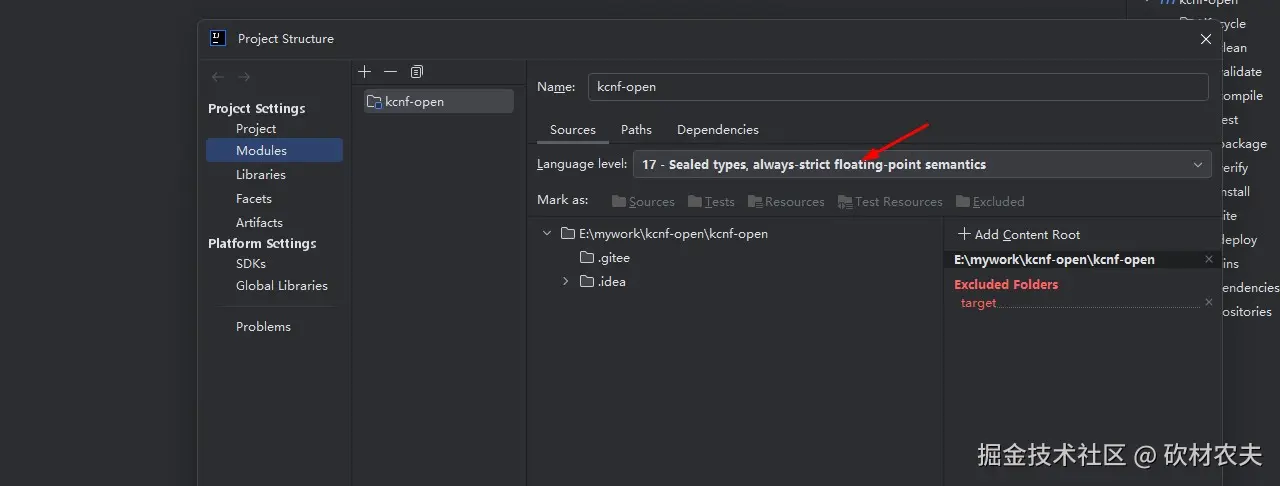Click the module Name input field
Image resolution: width=1280 pixels, height=486 pixels.
897,87
